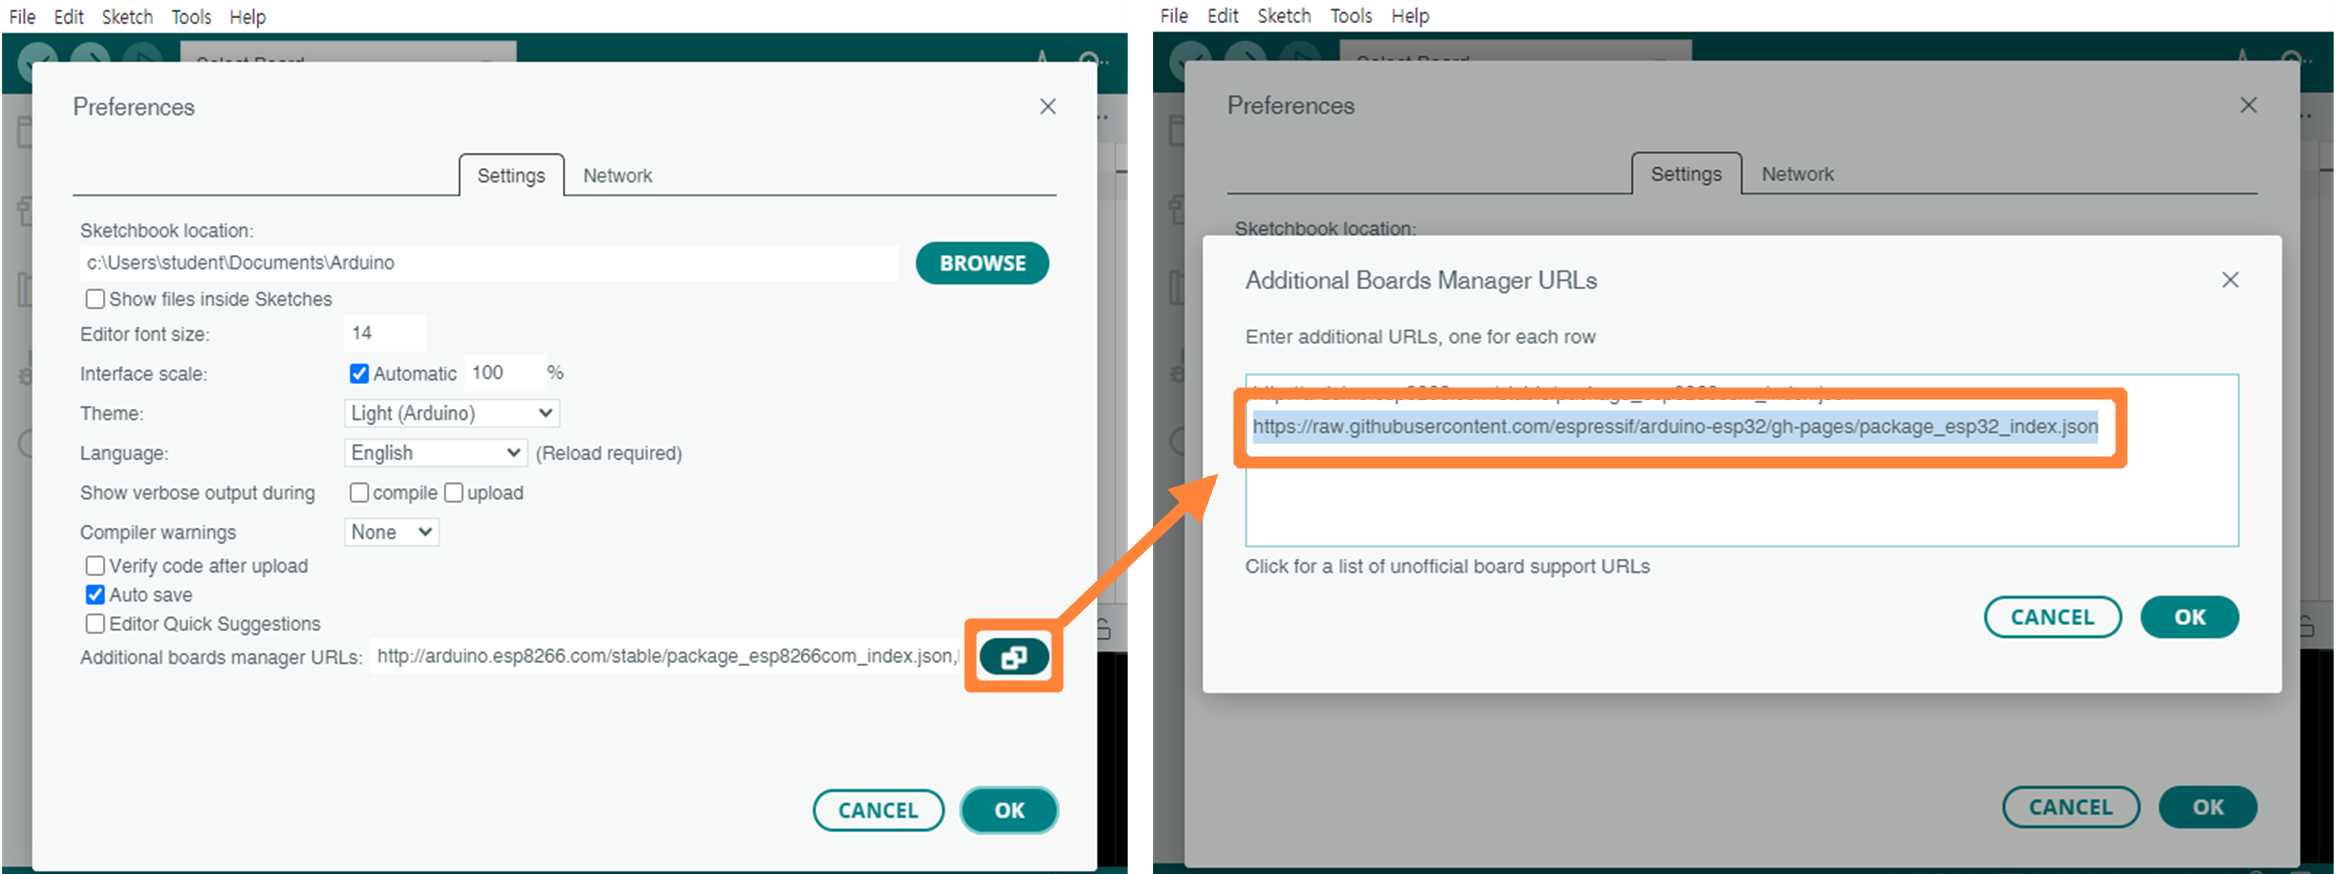2336x874 pixels.
Task: Click the Editor font size input field
Action: (x=385, y=333)
